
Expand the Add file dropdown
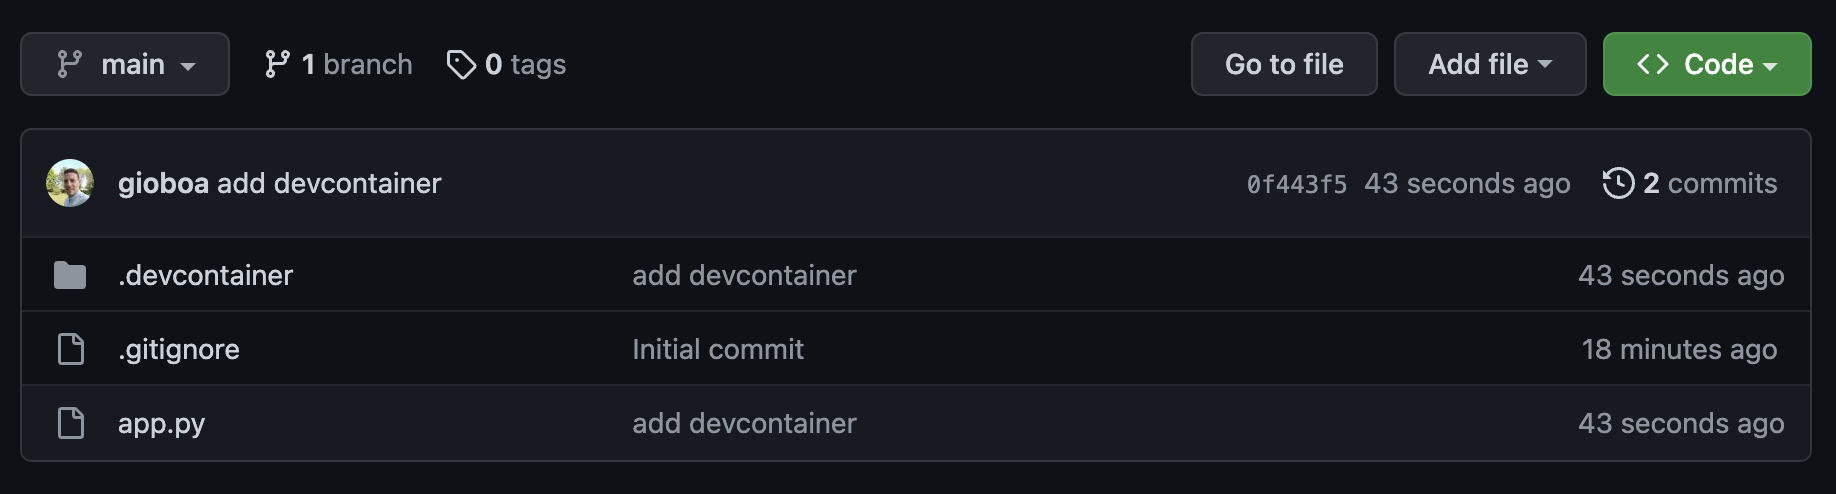click(1489, 64)
